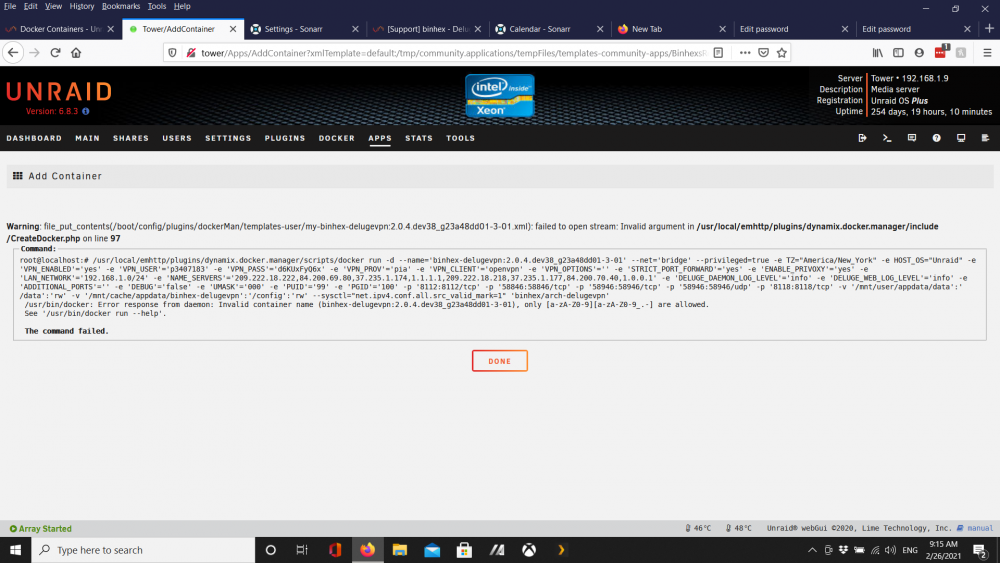
Task: Open the Tools menu in Firefox menubar
Action: point(157,6)
